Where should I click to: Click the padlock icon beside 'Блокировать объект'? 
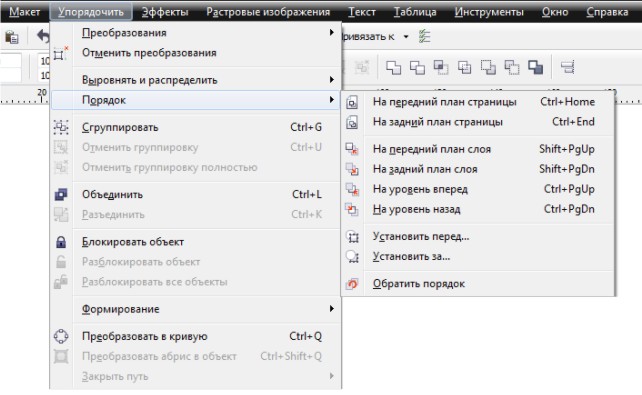point(61,242)
